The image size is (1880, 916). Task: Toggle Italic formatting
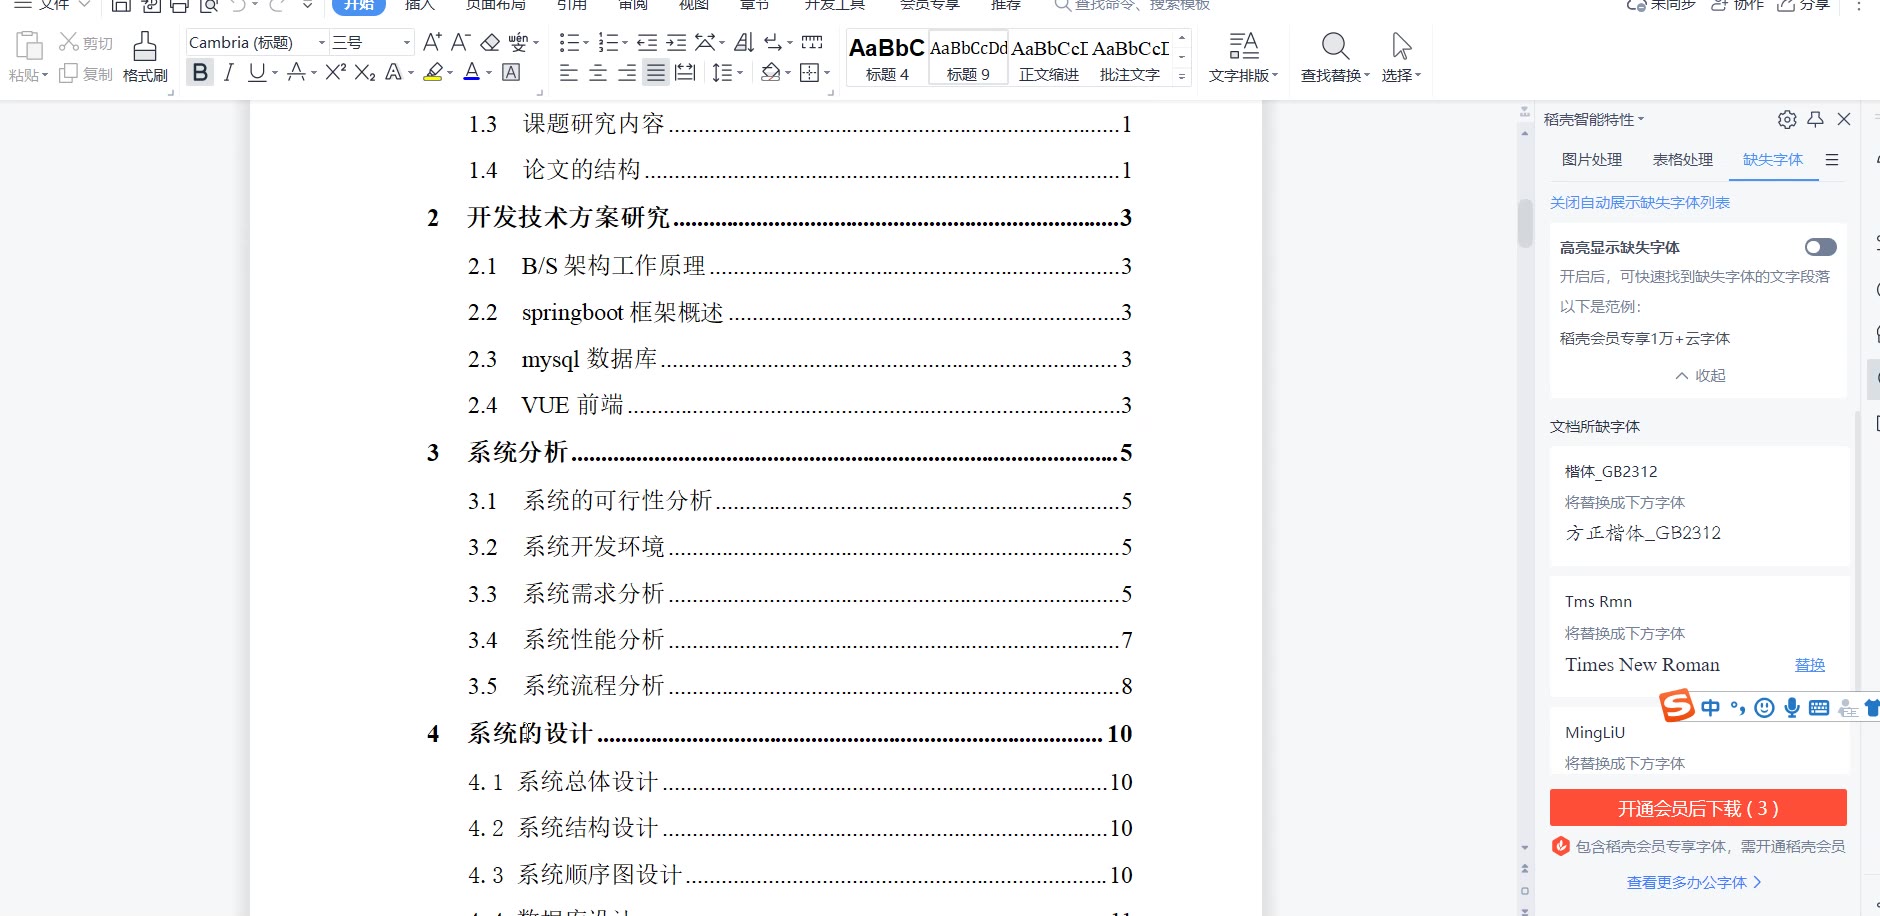coord(229,72)
